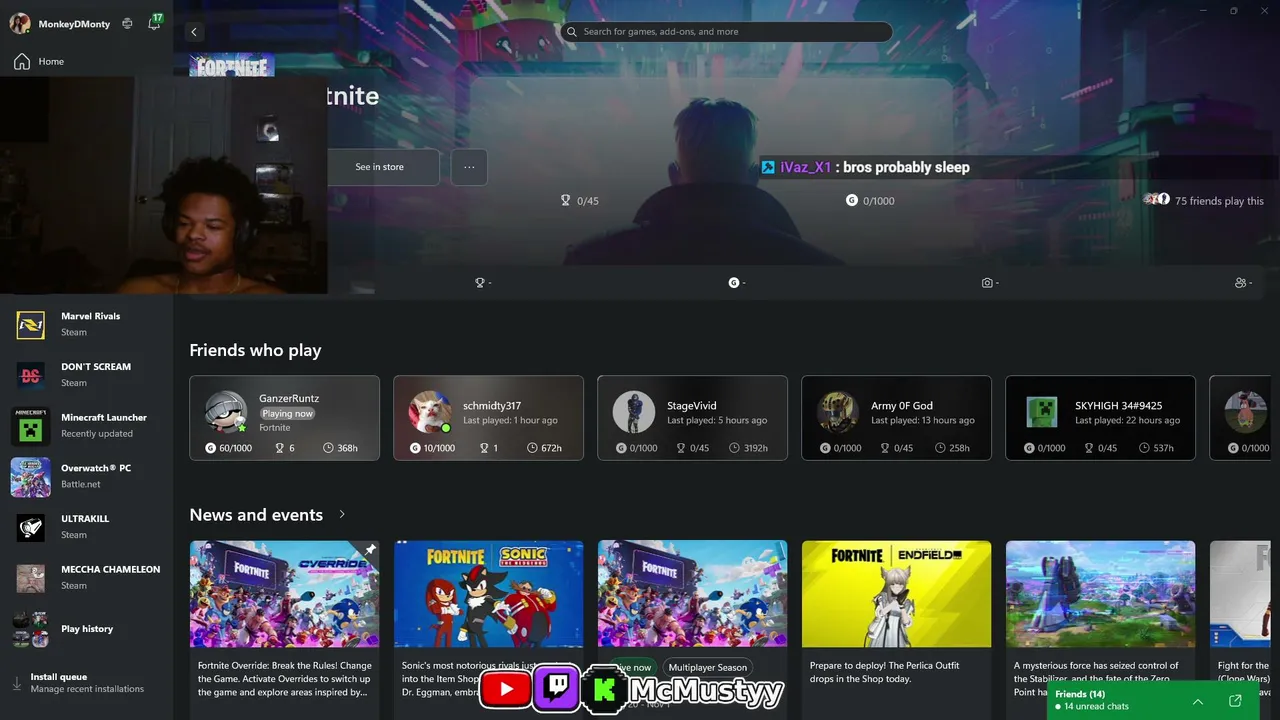Viewport: 1280px width, 720px height.
Task: View StageVivid's friend card
Action: coord(693,418)
